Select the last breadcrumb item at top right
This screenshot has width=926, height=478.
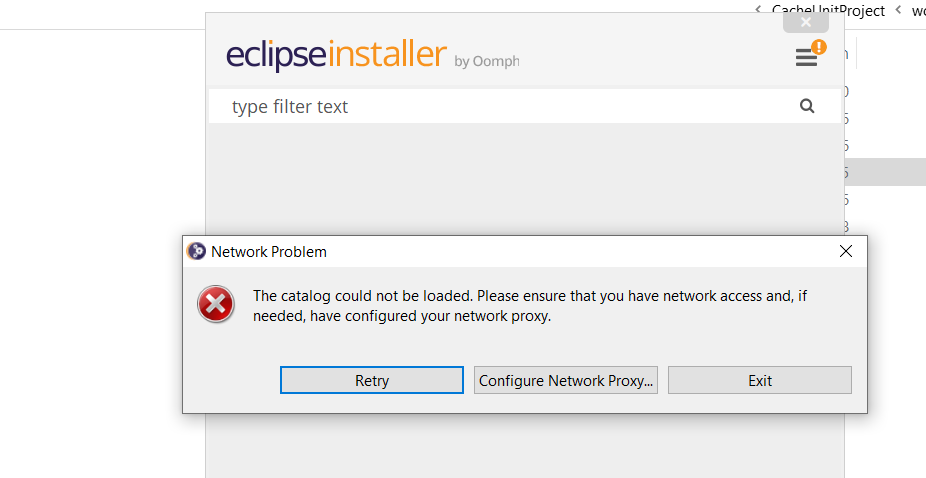(x=918, y=10)
